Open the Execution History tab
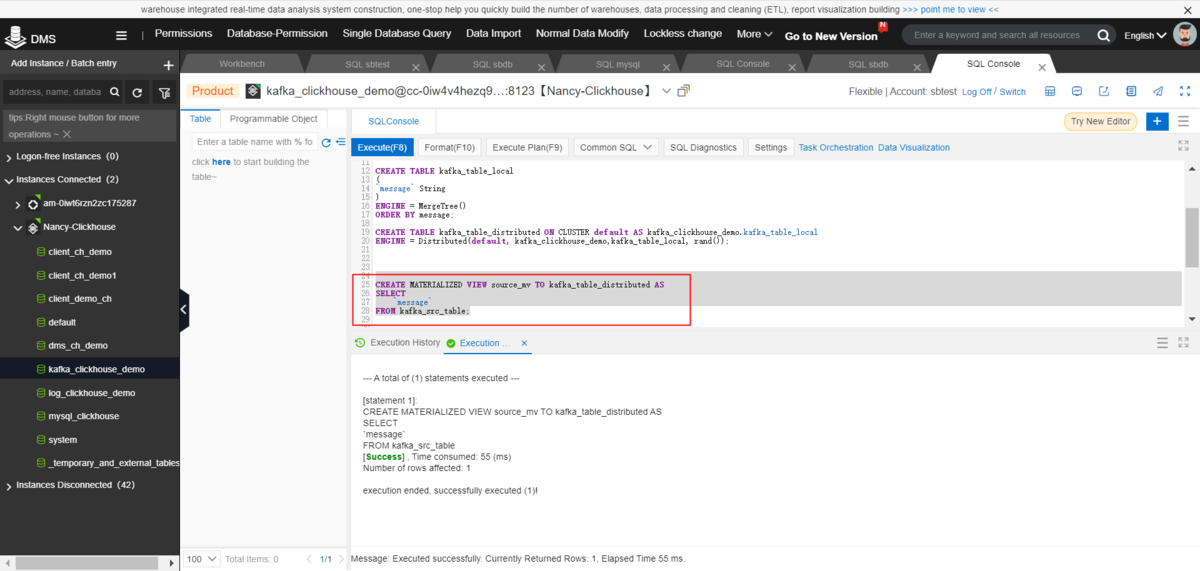The width and height of the screenshot is (1200, 571). pos(397,343)
